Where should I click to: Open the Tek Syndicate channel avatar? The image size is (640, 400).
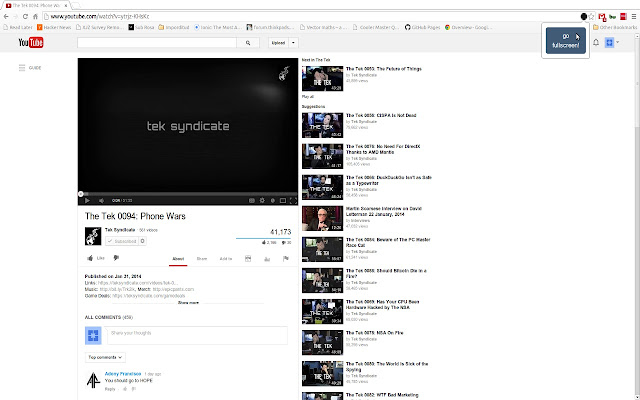pyautogui.click(x=93, y=236)
